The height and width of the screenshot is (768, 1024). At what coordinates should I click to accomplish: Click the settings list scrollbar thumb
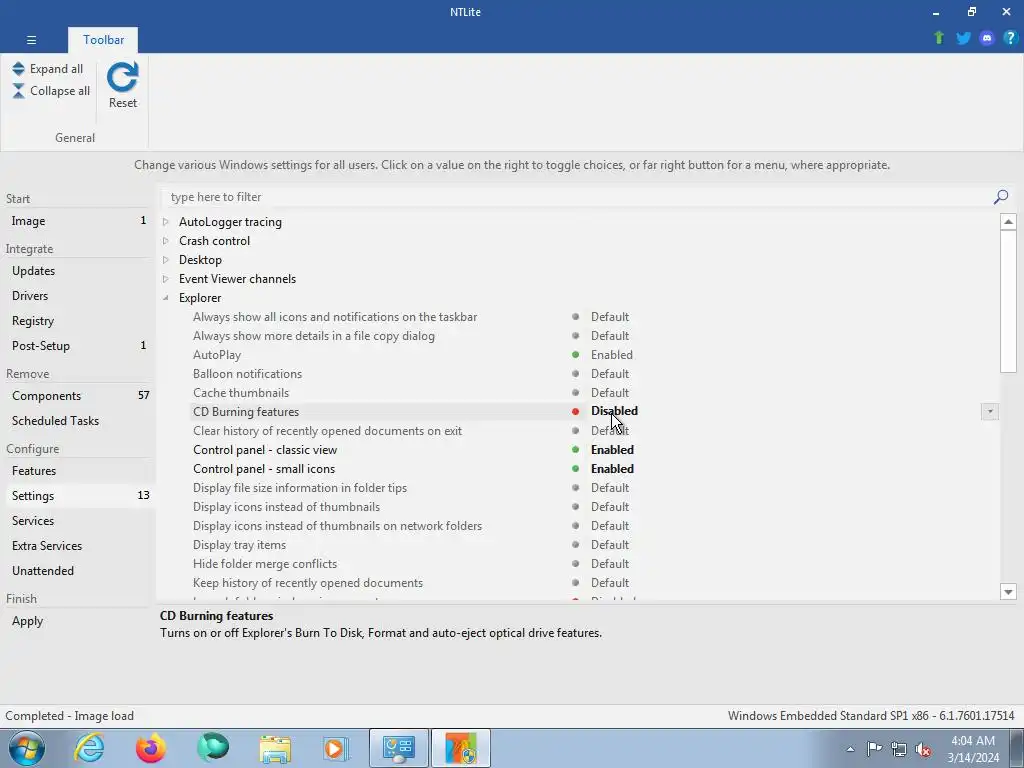tap(1008, 302)
